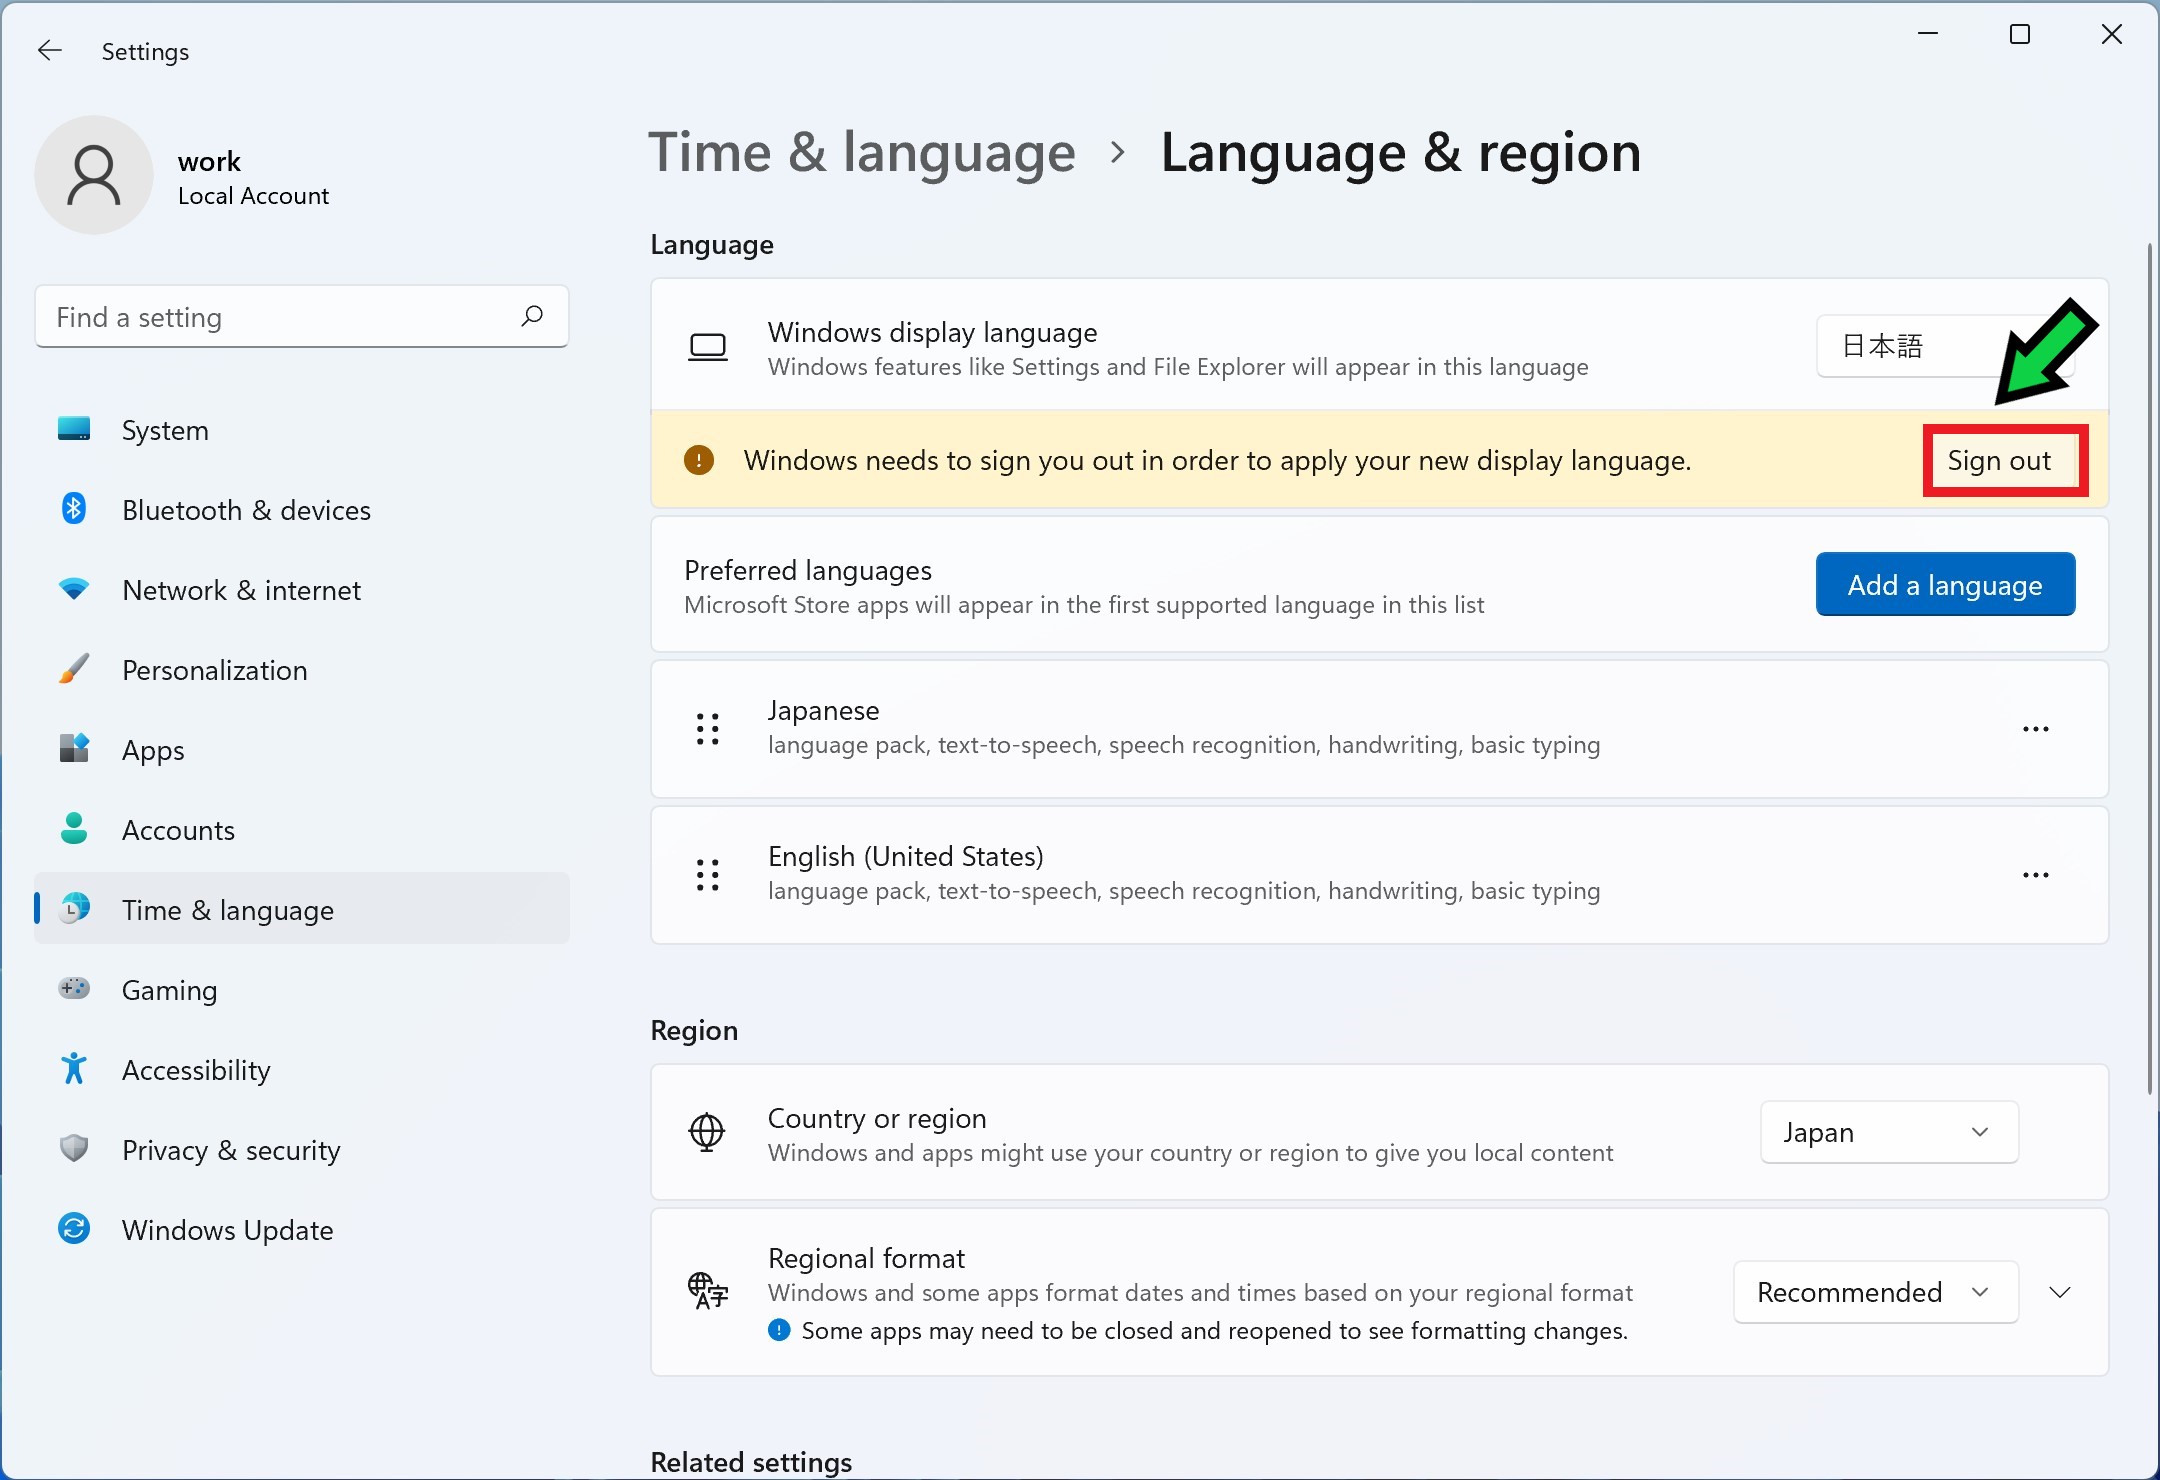Maximize the Settings window

tap(2020, 35)
